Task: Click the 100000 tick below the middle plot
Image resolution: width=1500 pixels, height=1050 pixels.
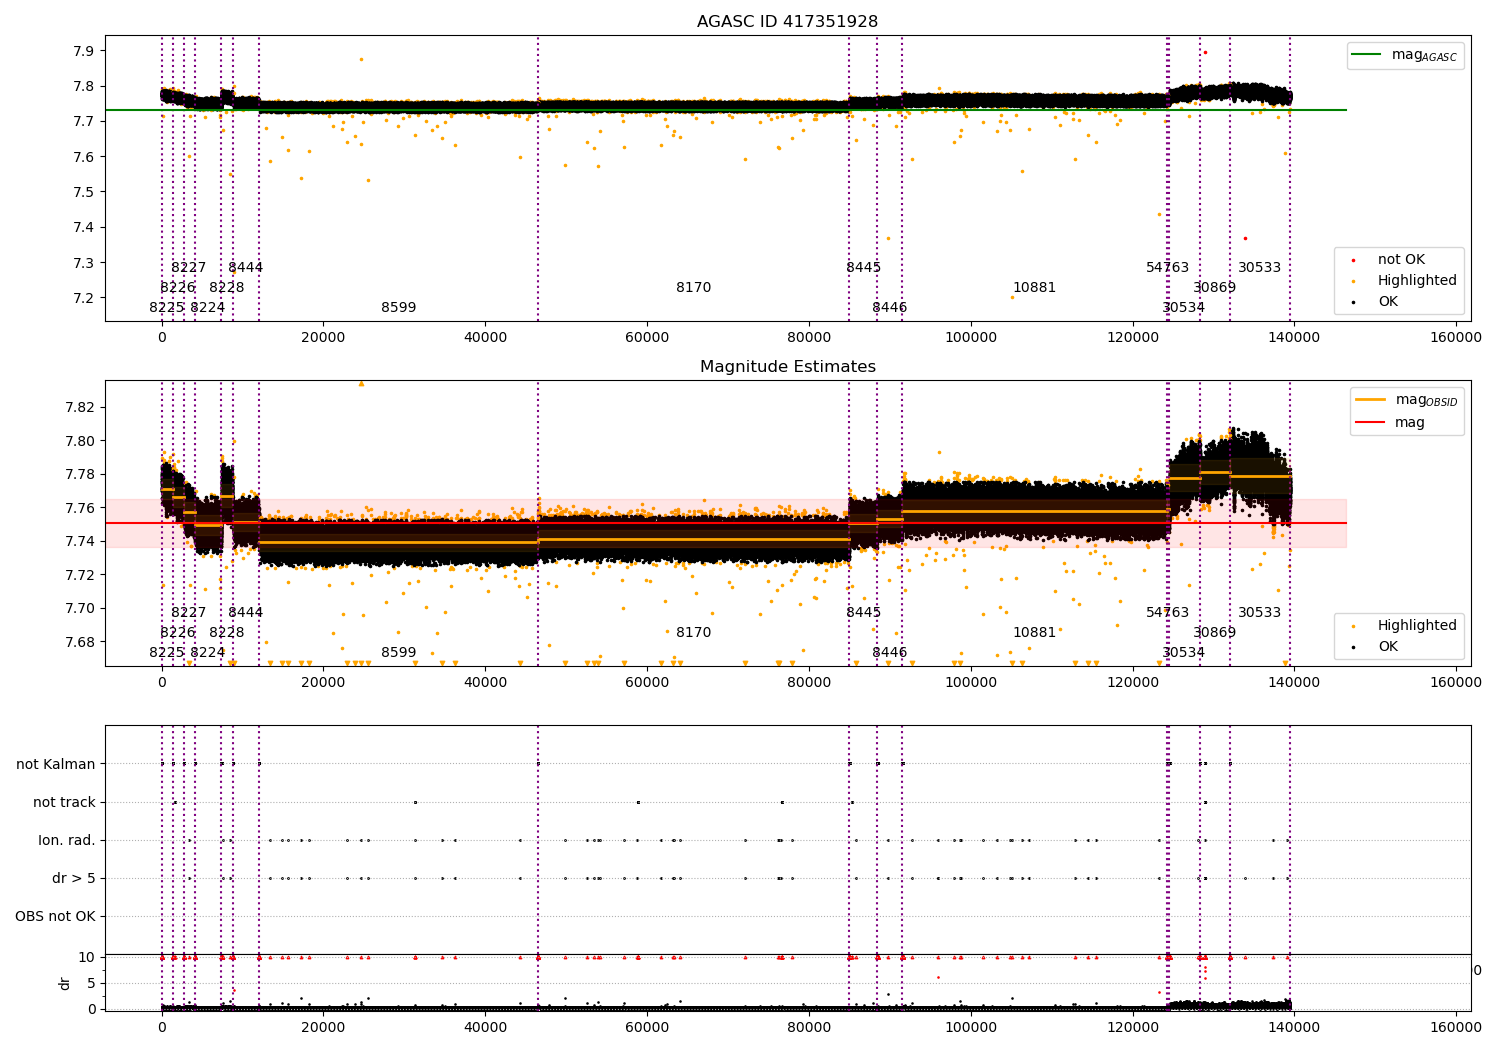Action: pos(971,683)
